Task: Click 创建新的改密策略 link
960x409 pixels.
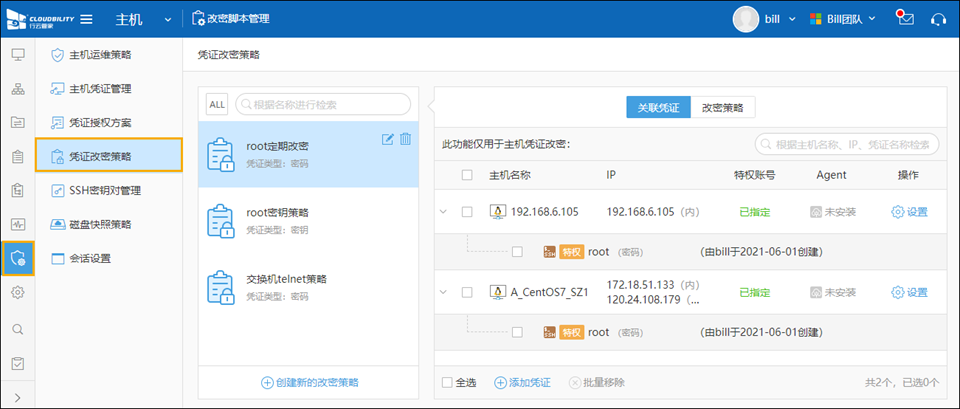Action: point(309,382)
